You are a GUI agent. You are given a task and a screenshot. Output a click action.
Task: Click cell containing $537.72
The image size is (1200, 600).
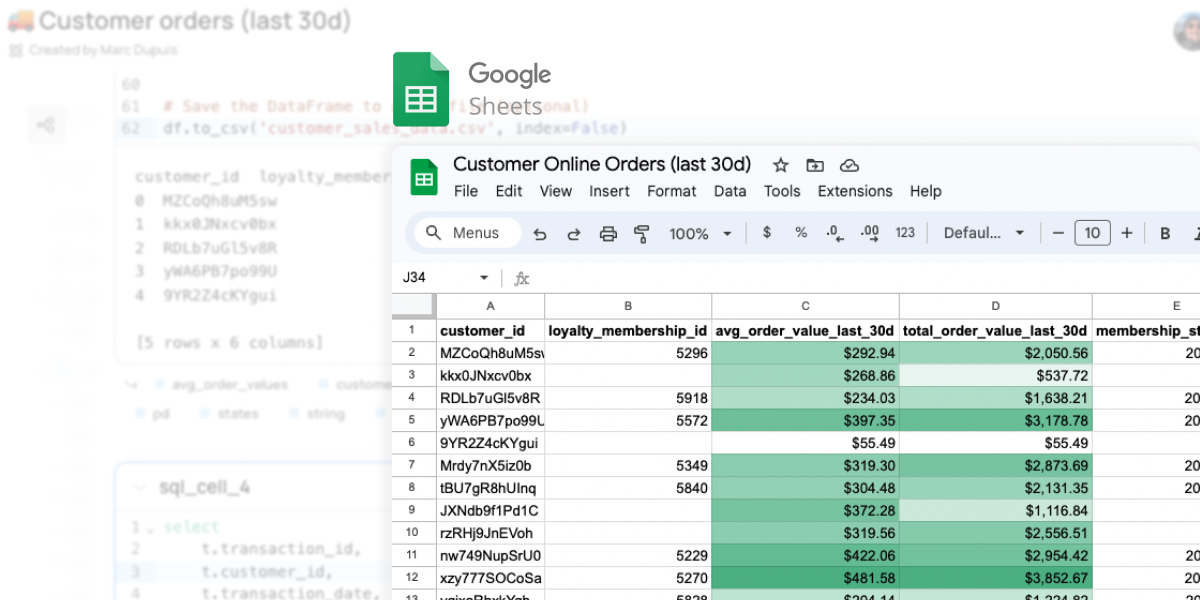[x=995, y=375]
